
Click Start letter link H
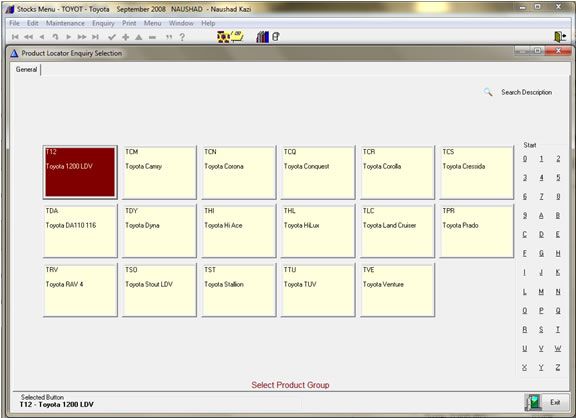tap(558, 253)
